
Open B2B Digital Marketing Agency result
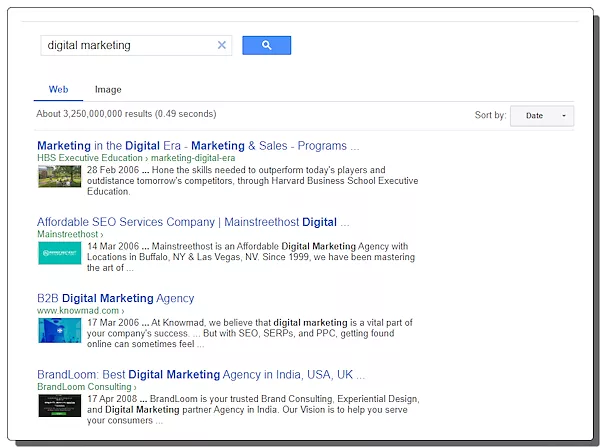point(115,298)
